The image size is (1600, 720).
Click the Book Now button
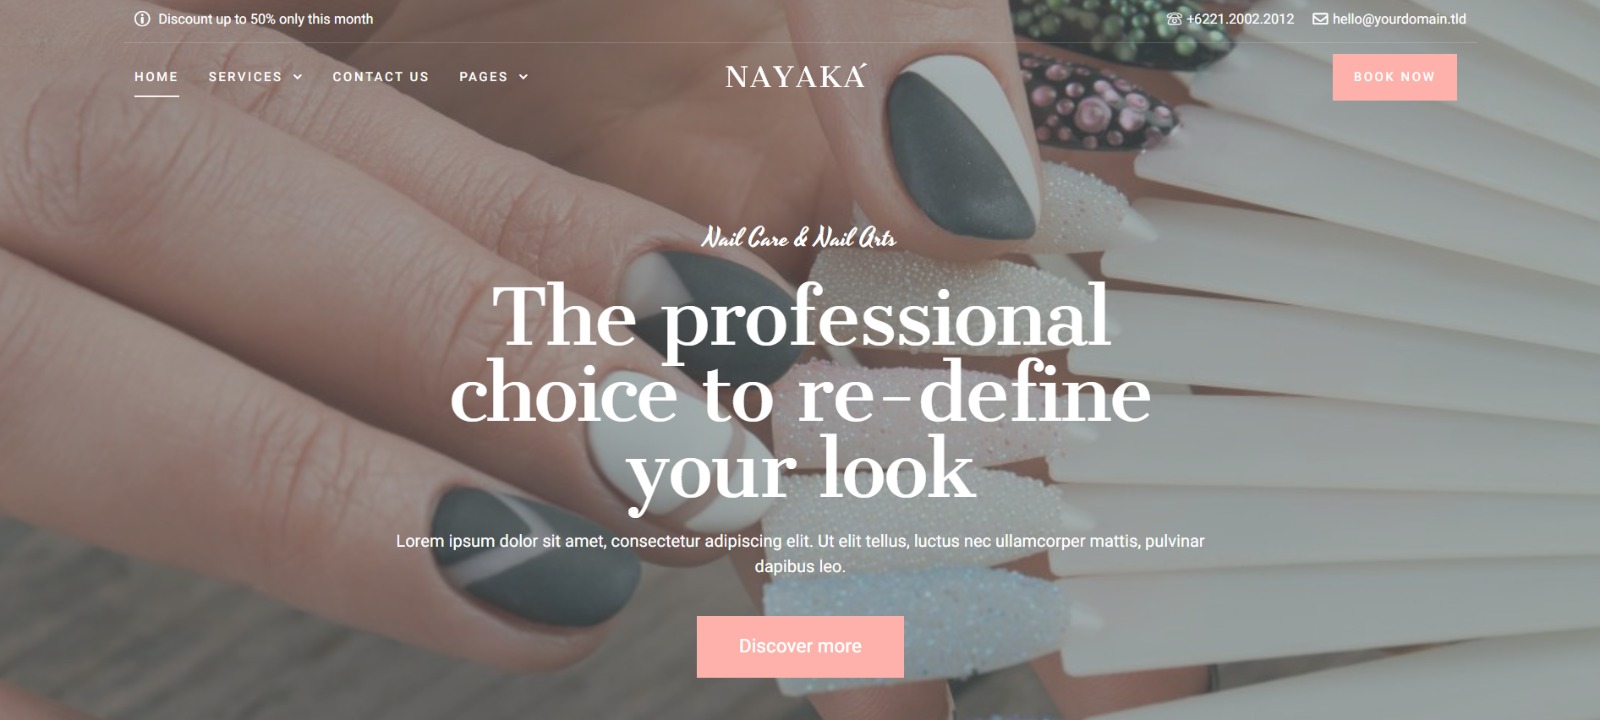[x=1394, y=77]
